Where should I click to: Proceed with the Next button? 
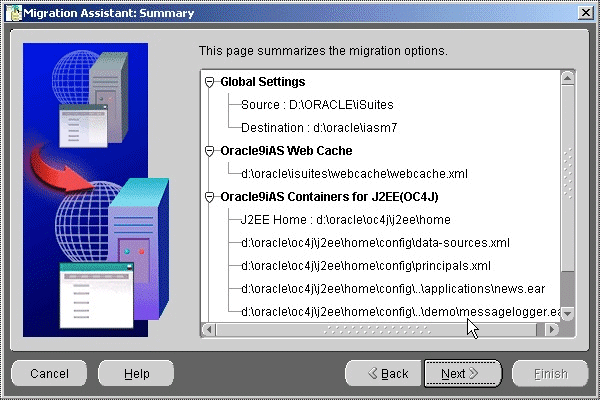(x=463, y=373)
